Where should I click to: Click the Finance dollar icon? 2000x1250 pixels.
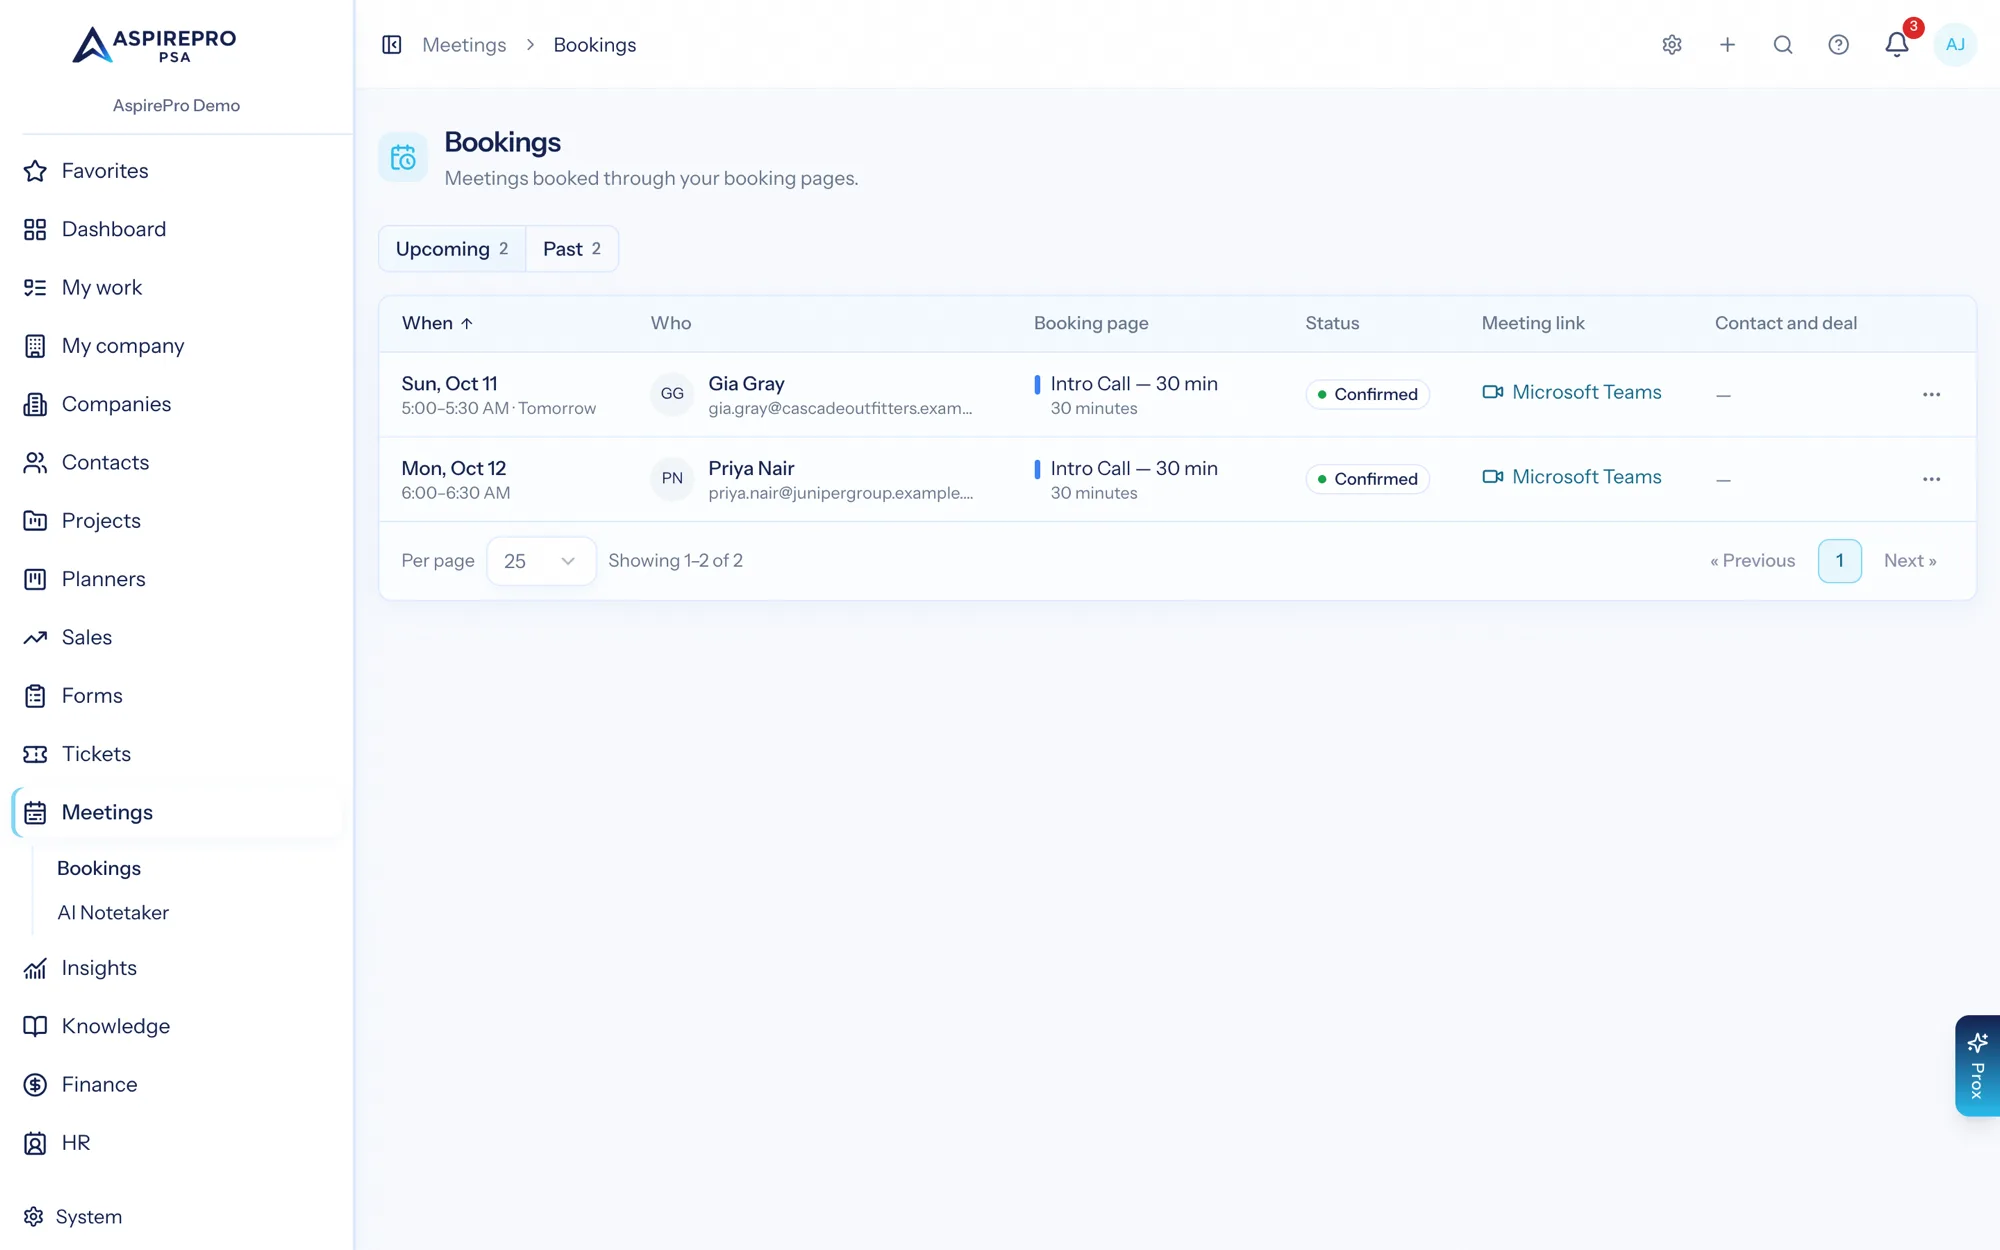pos(35,1085)
